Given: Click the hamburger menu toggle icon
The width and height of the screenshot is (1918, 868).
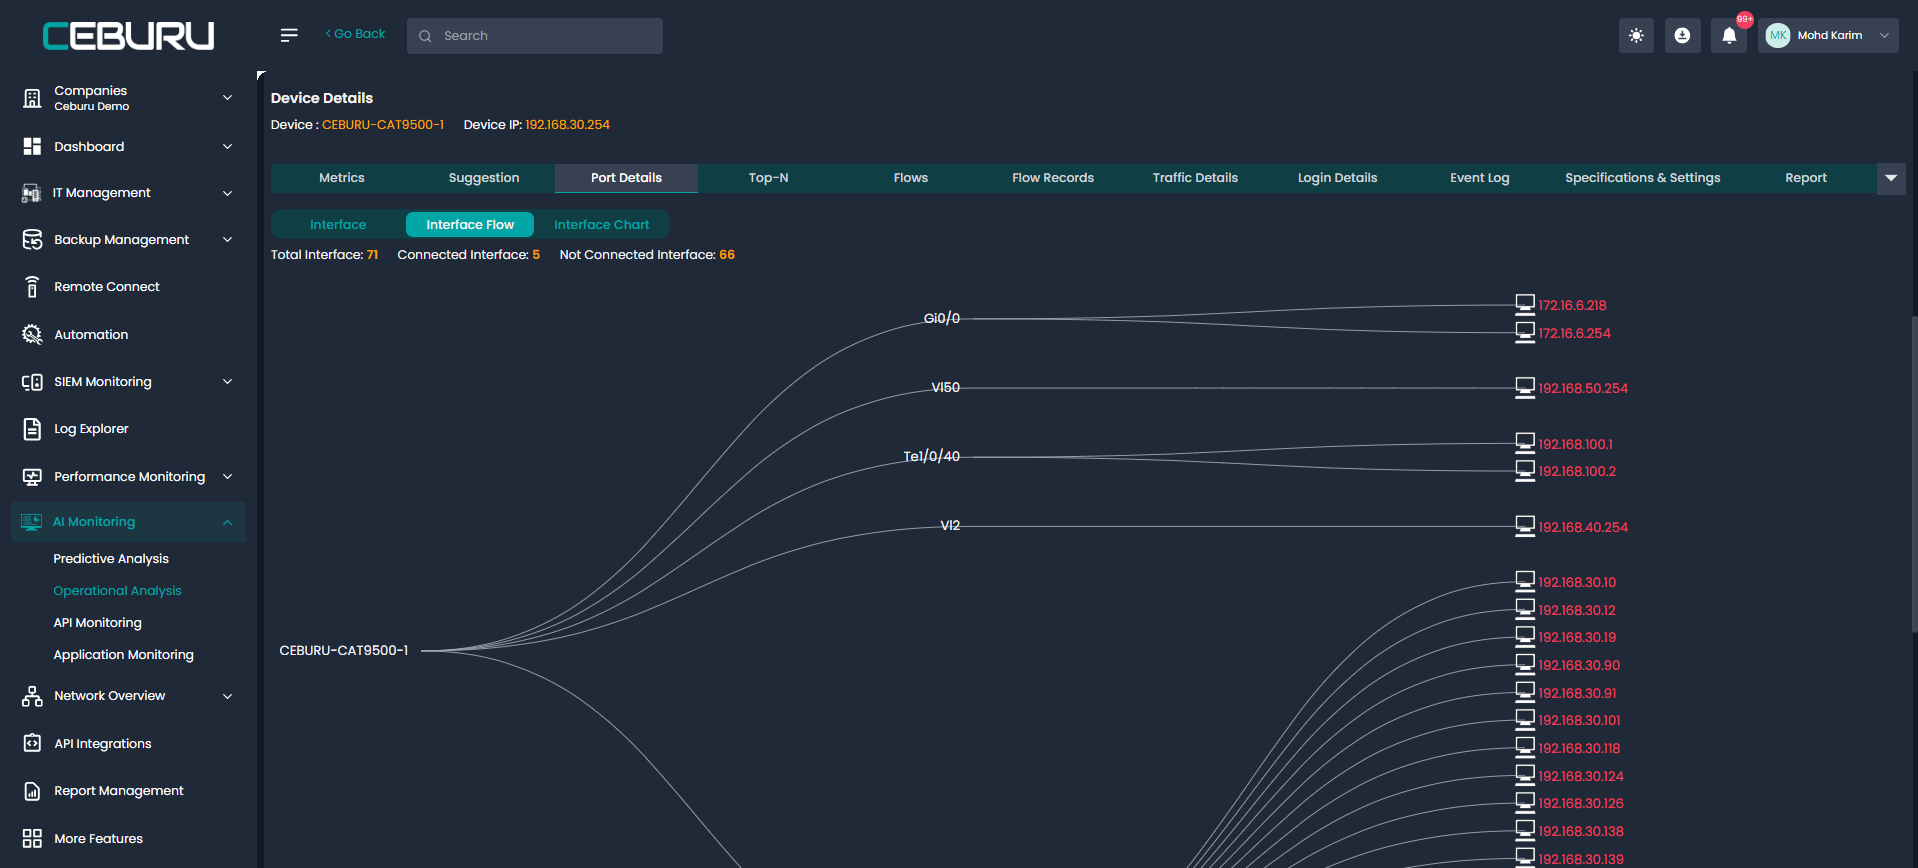Looking at the screenshot, I should pos(289,35).
